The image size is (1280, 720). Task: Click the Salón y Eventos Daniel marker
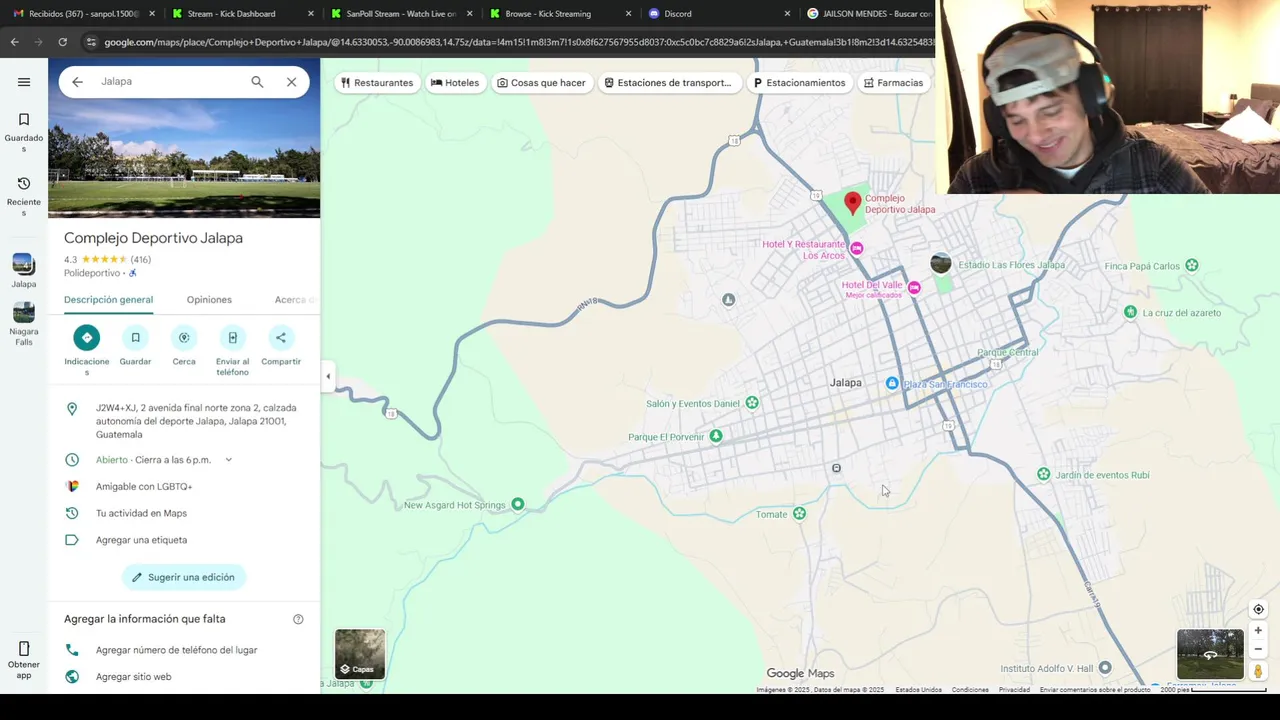pos(752,403)
